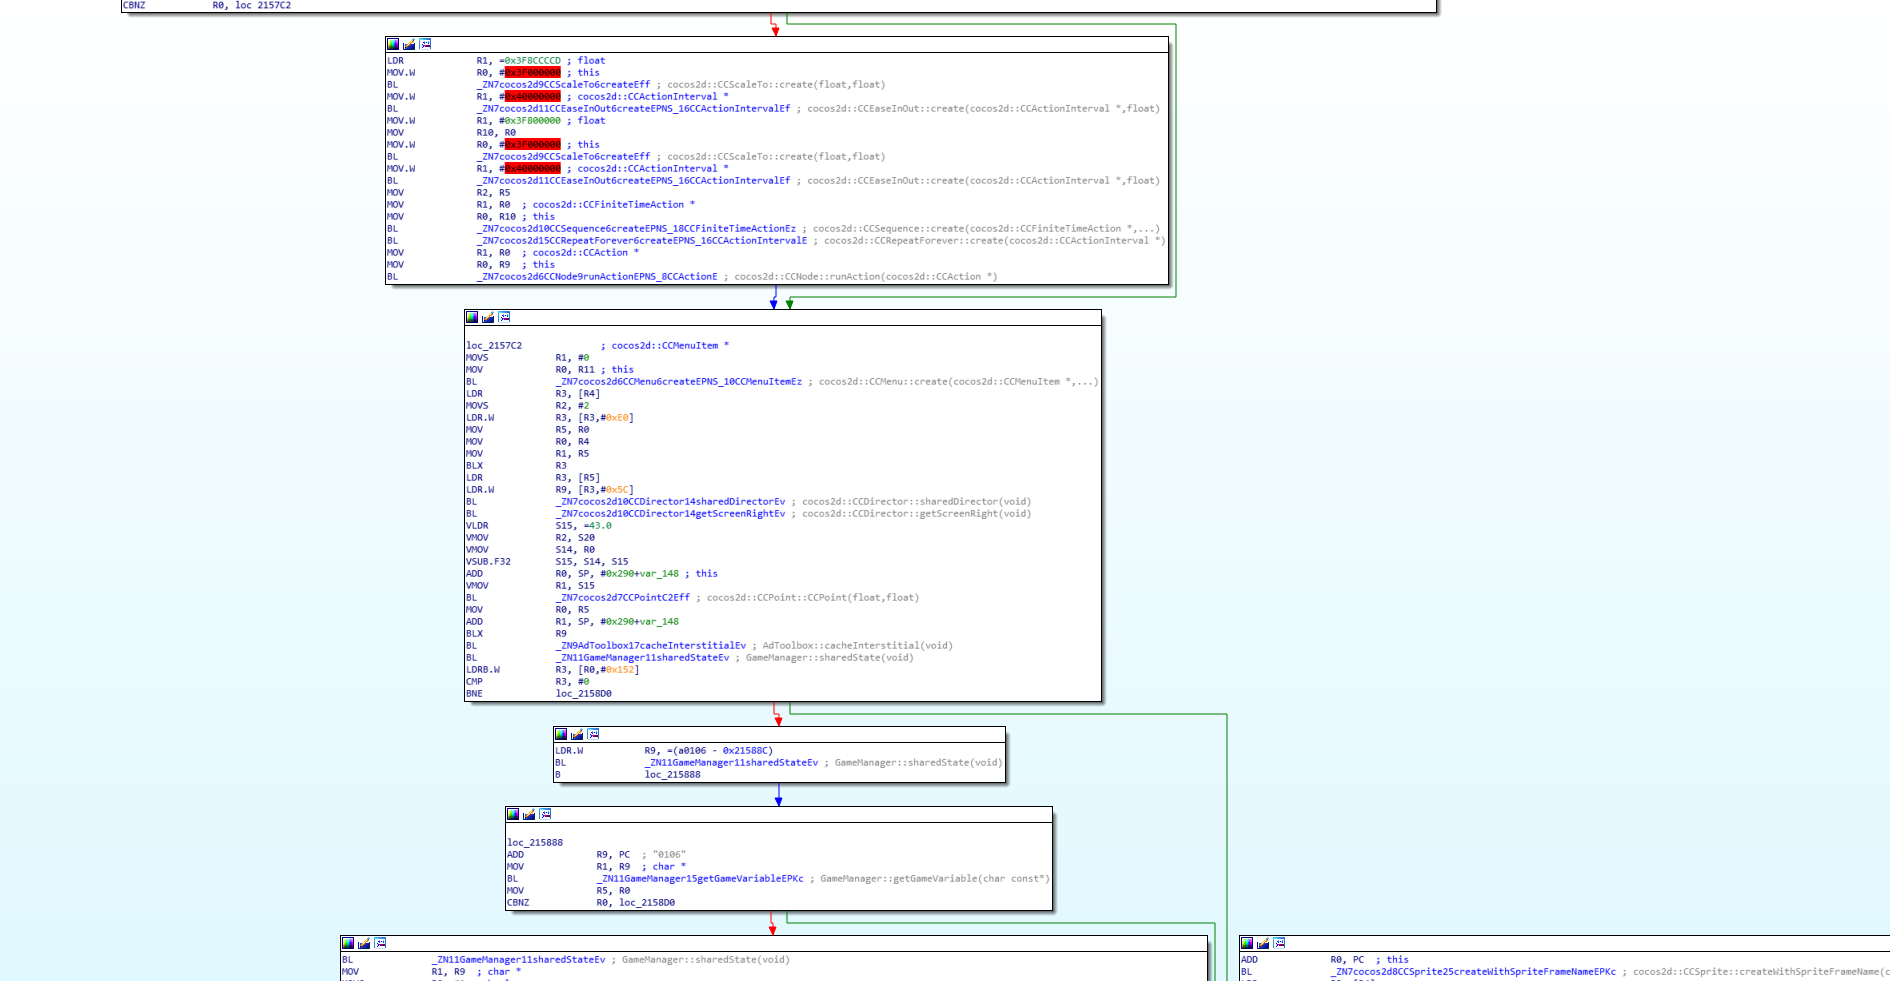Click the edit pencil icon on the CCScaleTo node
1890x981 pixels.
click(409, 44)
